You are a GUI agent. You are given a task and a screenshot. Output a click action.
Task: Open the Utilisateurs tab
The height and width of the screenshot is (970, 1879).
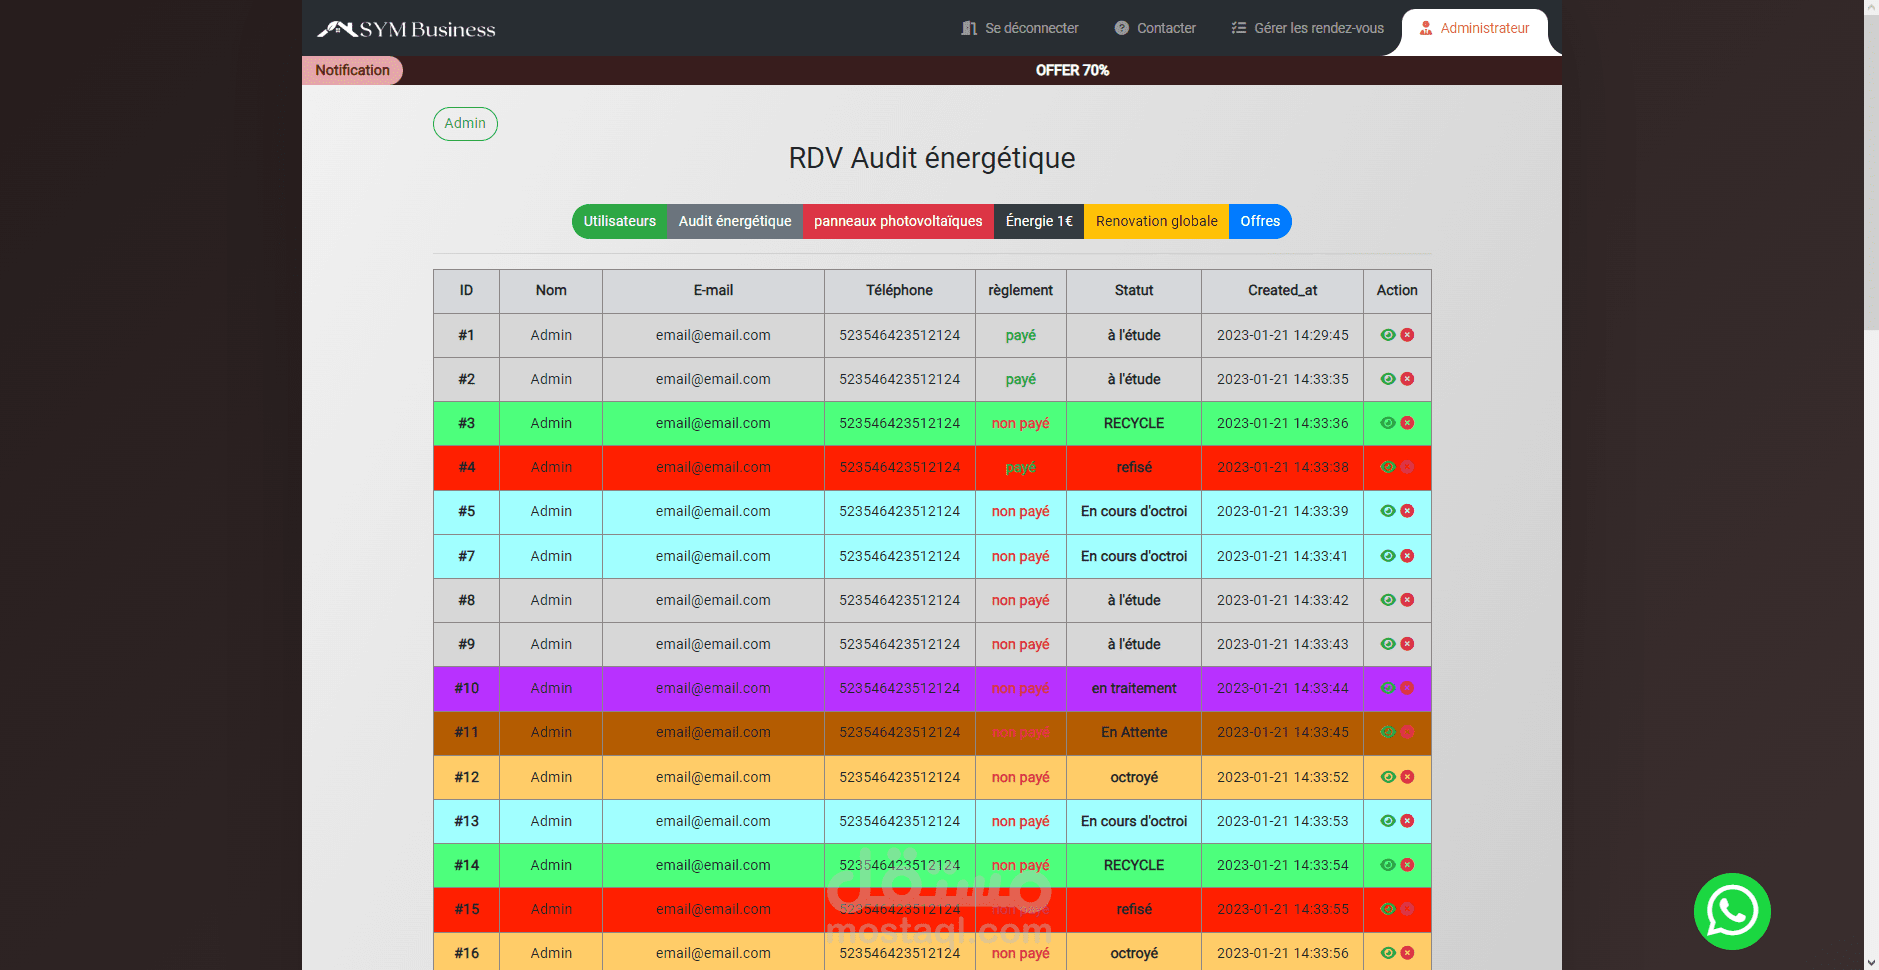coord(620,221)
